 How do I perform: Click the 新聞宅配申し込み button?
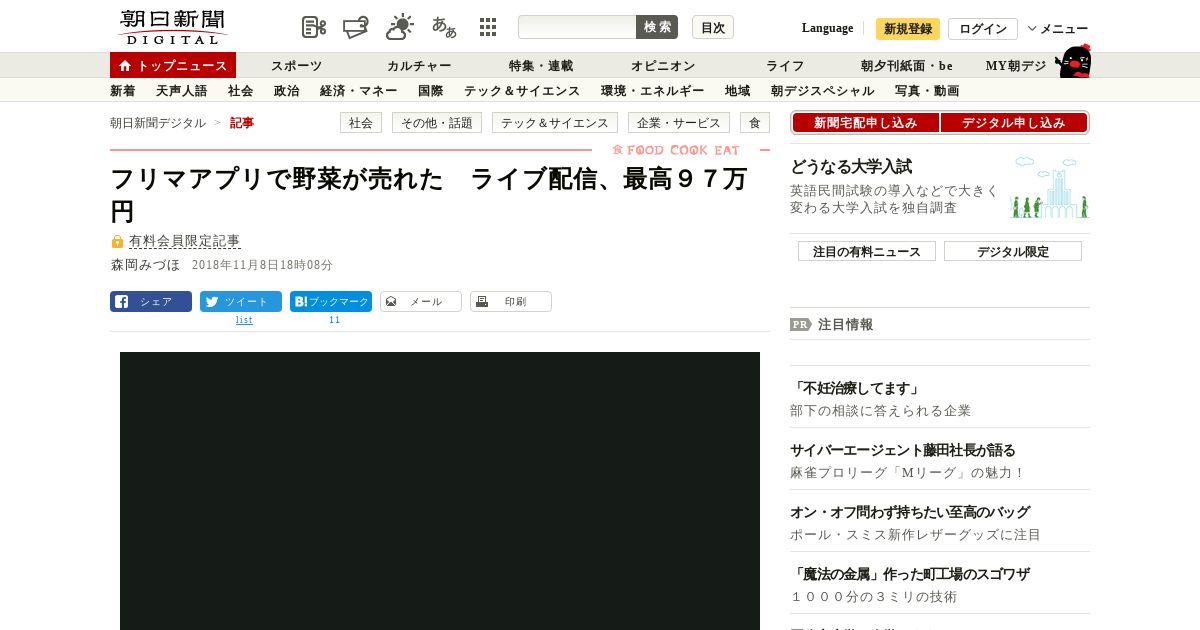865,123
